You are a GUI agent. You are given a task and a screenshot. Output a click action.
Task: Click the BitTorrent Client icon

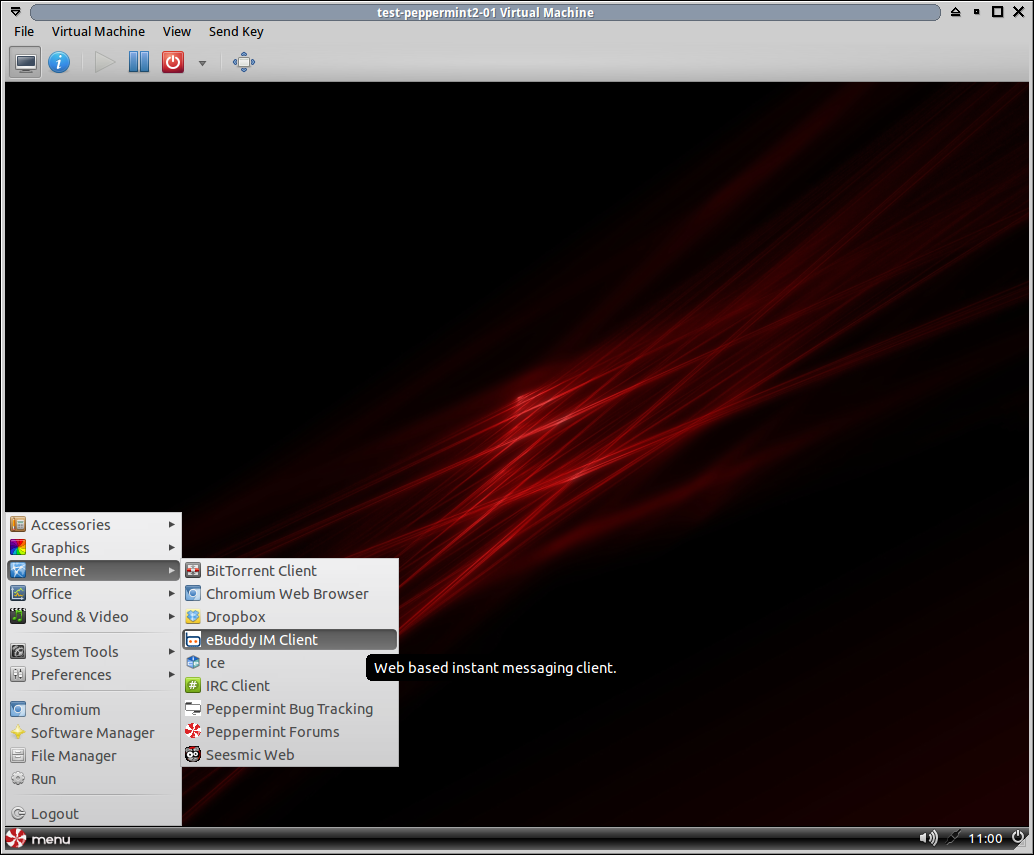(x=193, y=571)
